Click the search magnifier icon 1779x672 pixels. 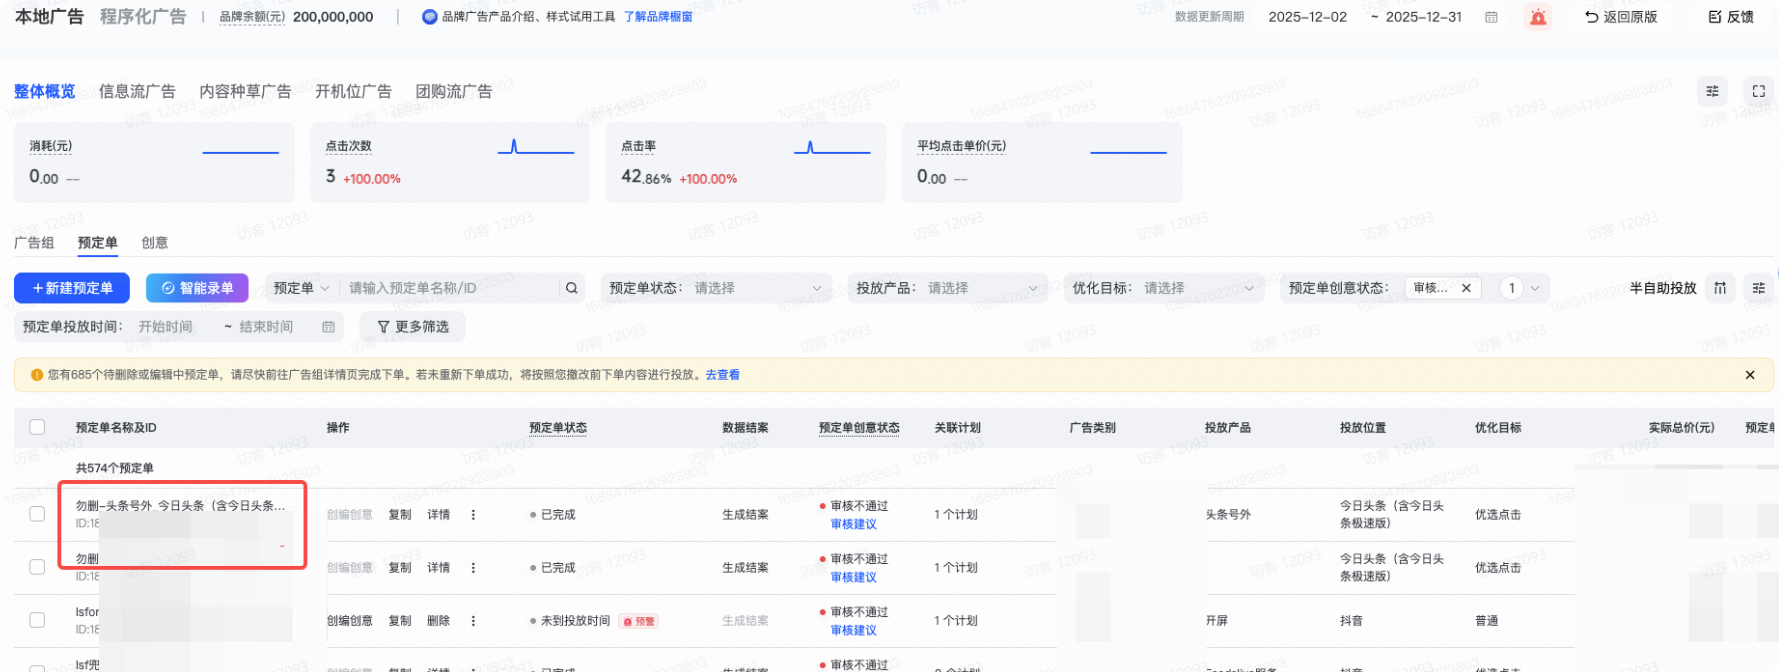click(x=571, y=288)
